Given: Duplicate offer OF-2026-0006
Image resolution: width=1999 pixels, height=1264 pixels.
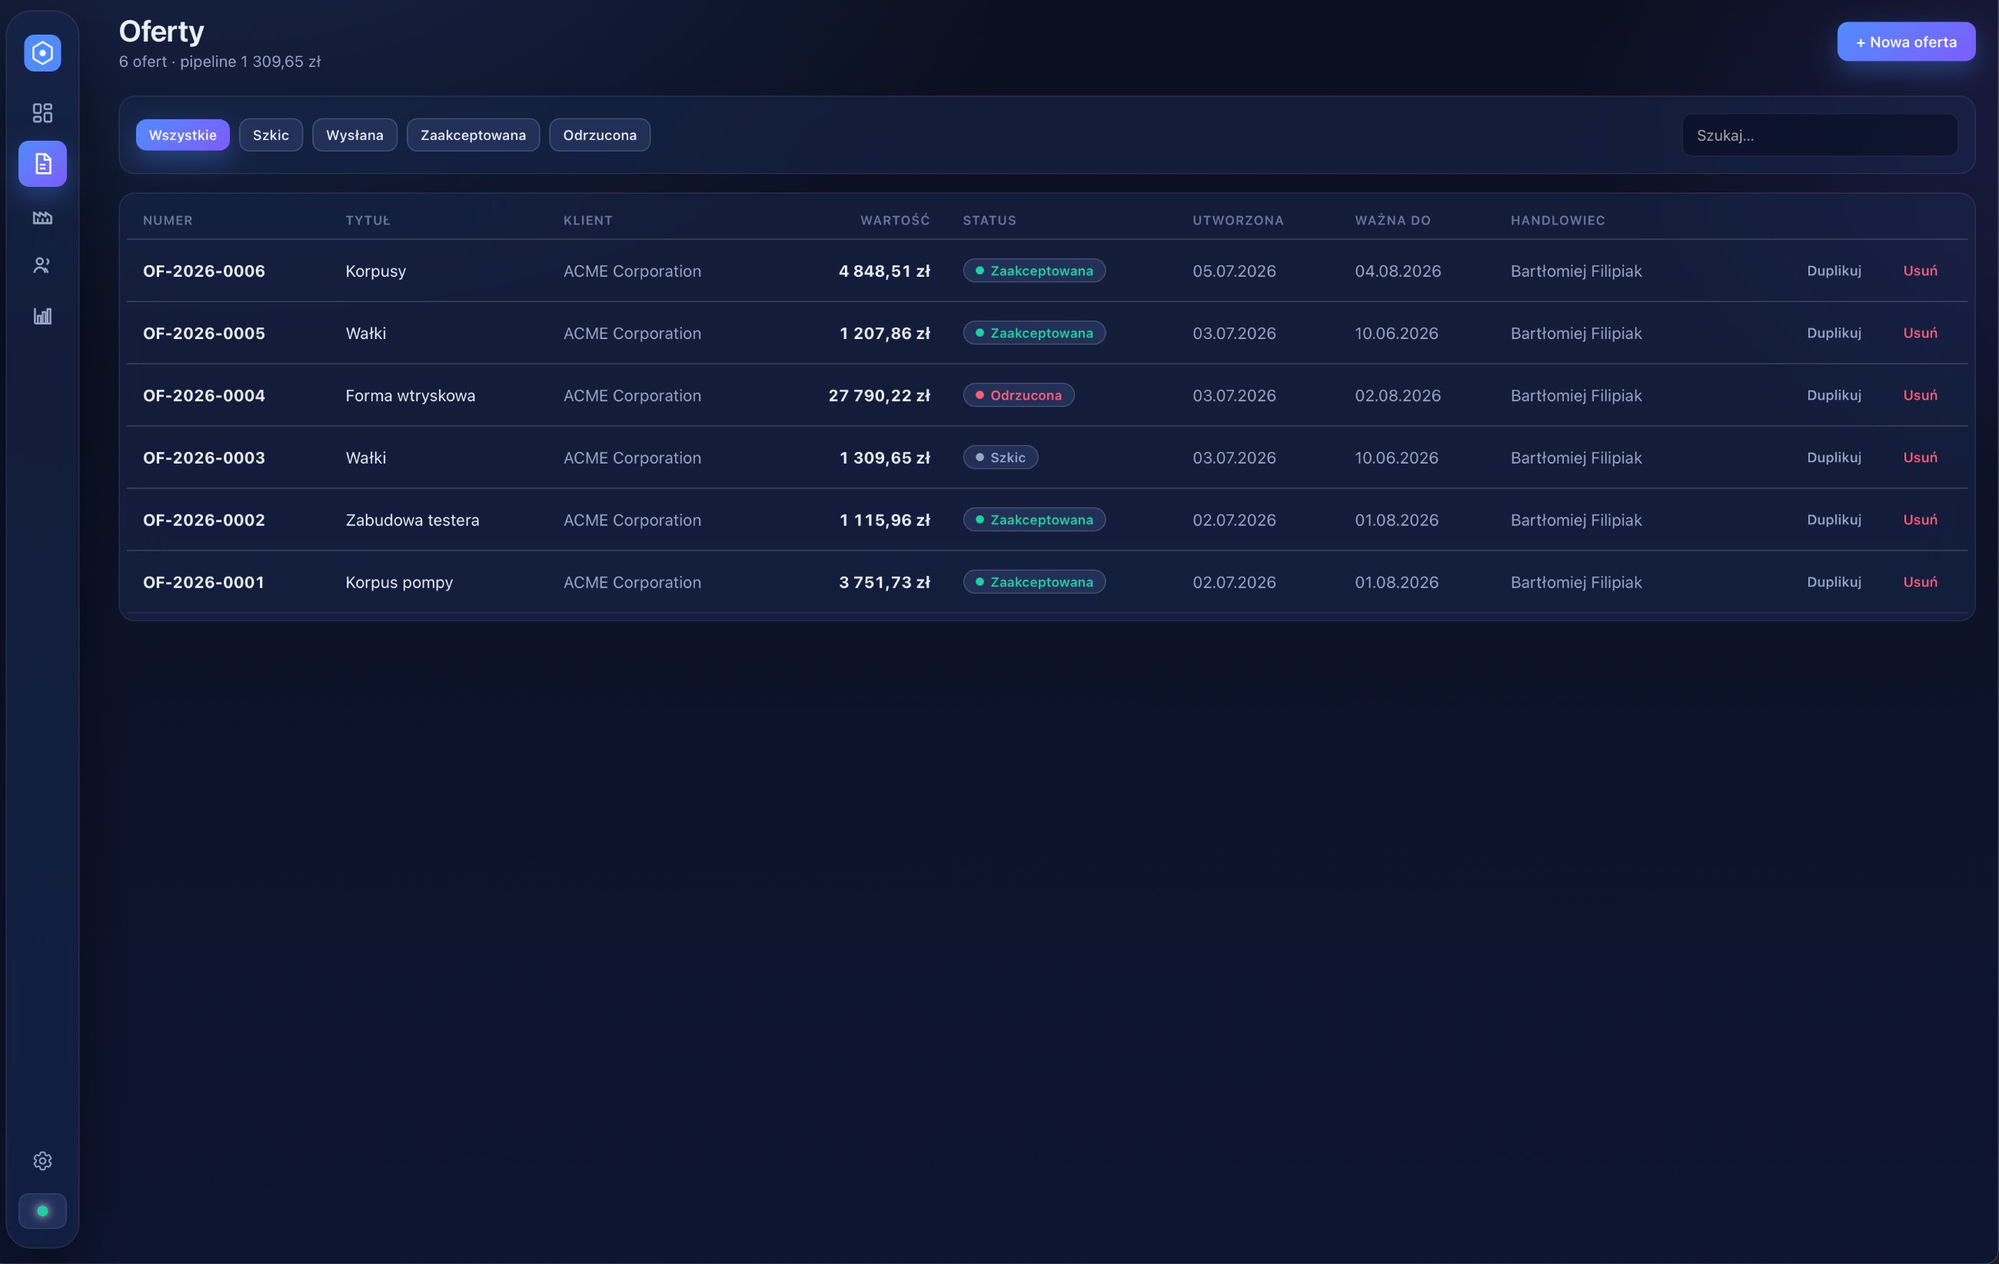Looking at the screenshot, I should [x=1834, y=271].
